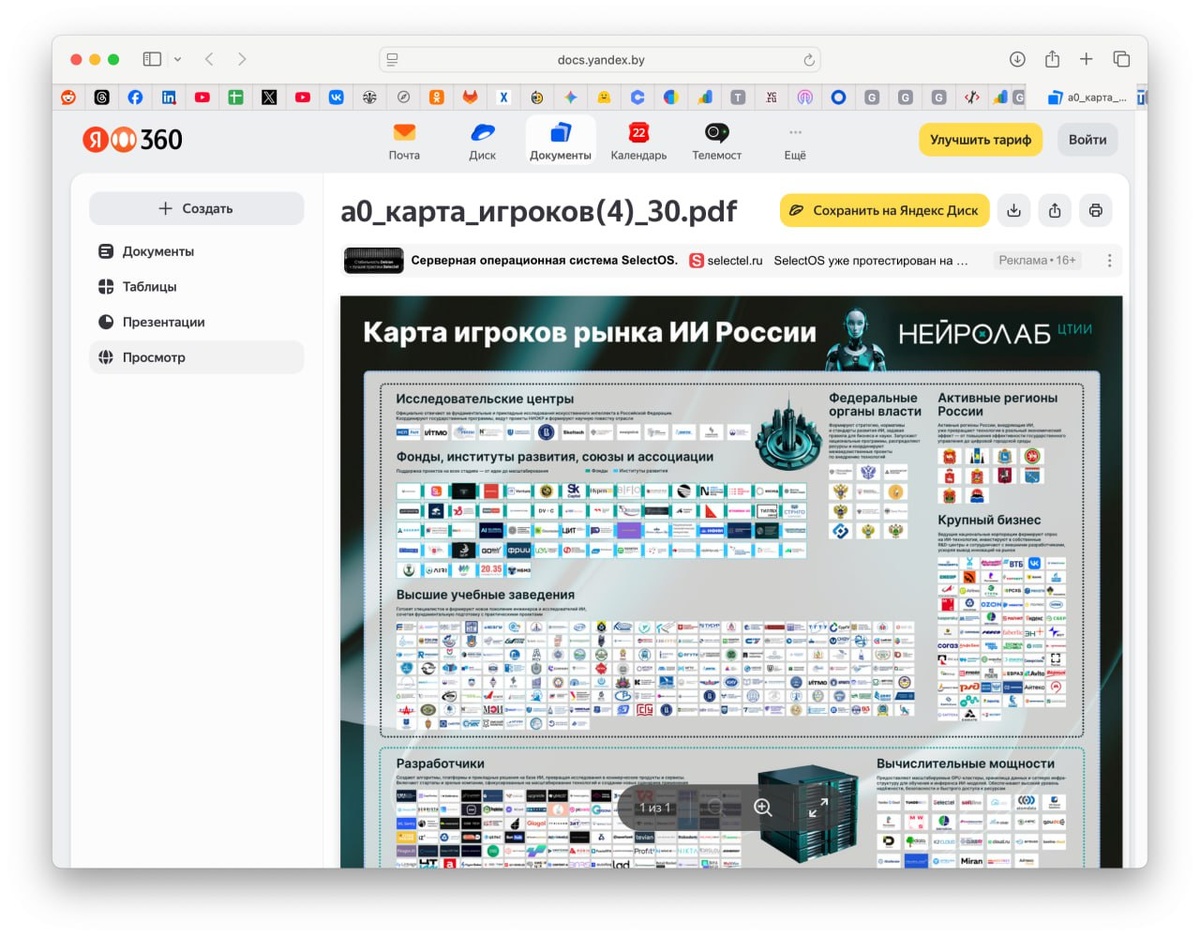Open Диск service
The height and width of the screenshot is (937, 1200).
click(x=482, y=141)
